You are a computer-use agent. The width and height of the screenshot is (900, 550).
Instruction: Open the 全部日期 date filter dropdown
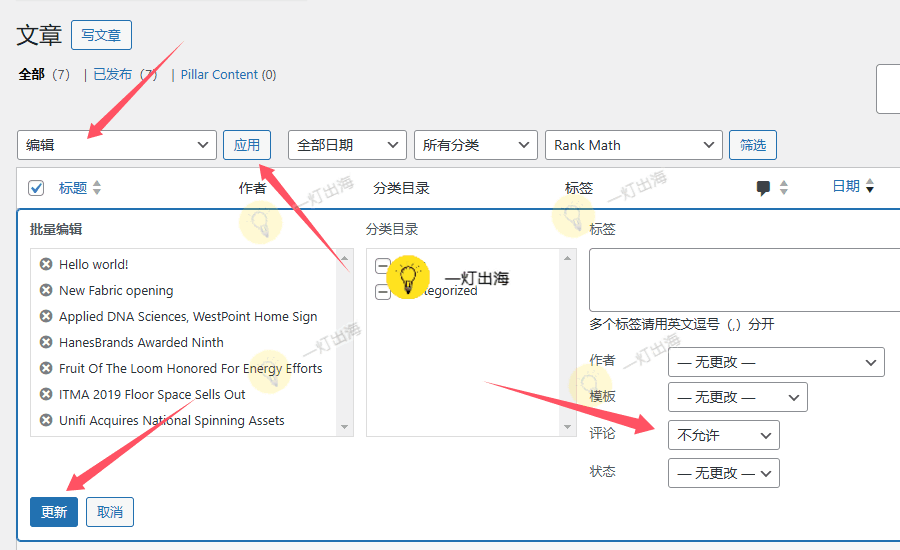[347, 145]
